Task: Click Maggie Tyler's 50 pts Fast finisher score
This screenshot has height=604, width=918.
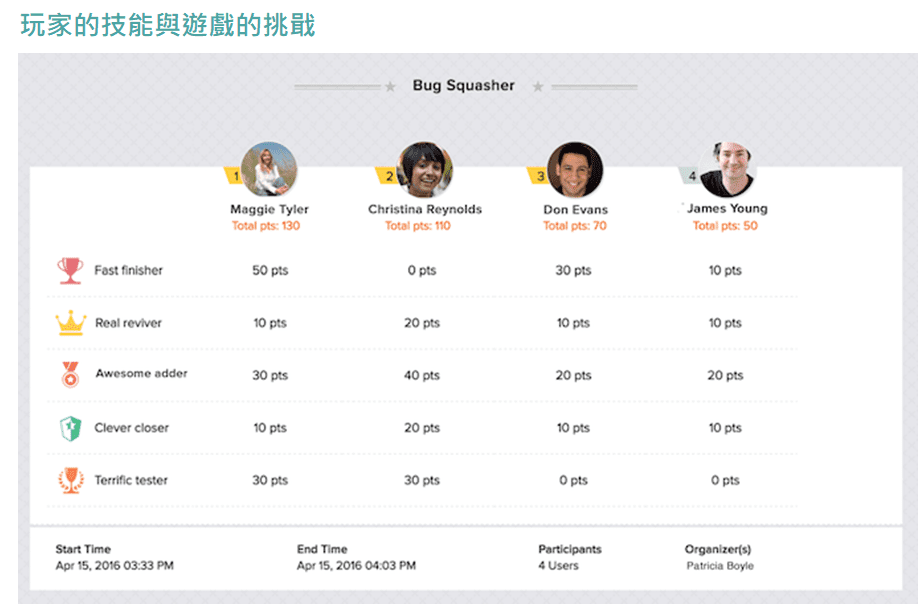Action: pos(270,270)
